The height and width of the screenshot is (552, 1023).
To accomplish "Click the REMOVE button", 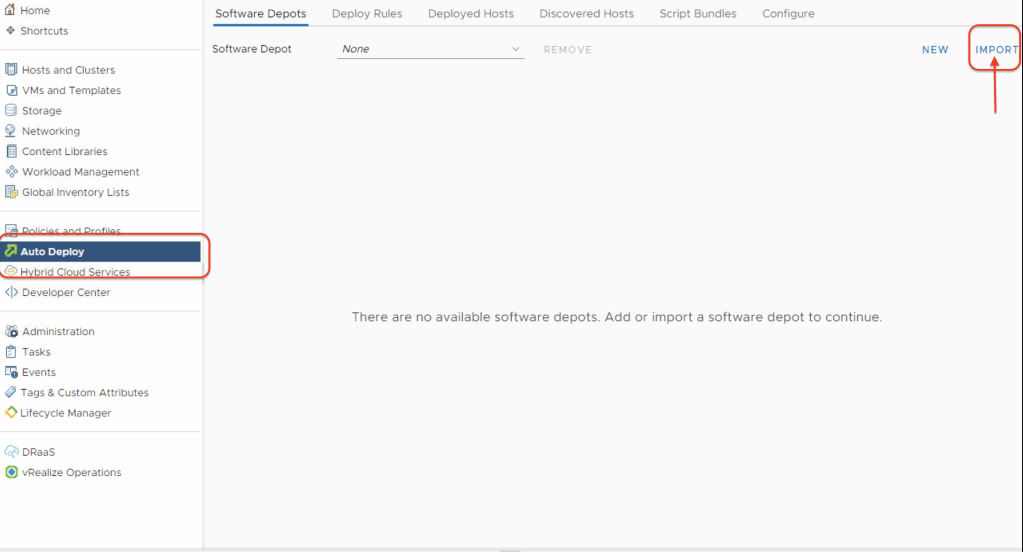I will [568, 50].
